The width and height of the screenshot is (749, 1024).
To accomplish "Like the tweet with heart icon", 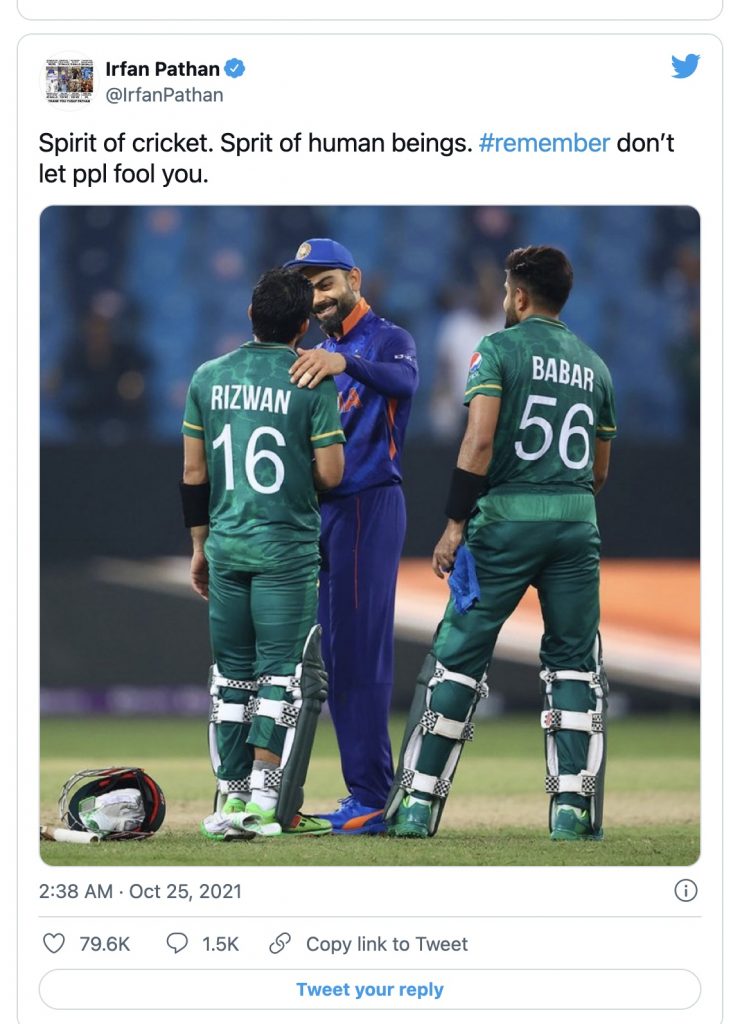I will 54,943.
